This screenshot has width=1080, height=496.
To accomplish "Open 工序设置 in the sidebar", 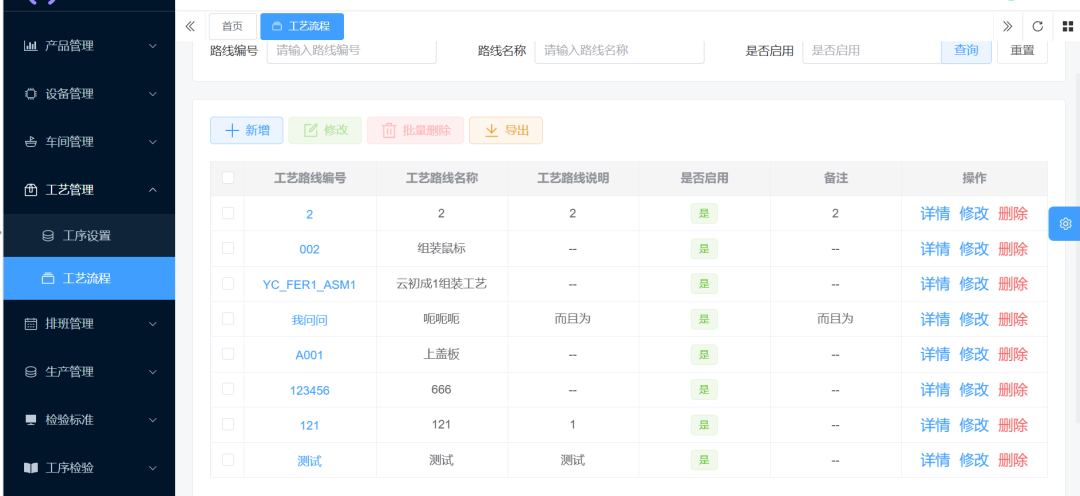I will click(87, 236).
